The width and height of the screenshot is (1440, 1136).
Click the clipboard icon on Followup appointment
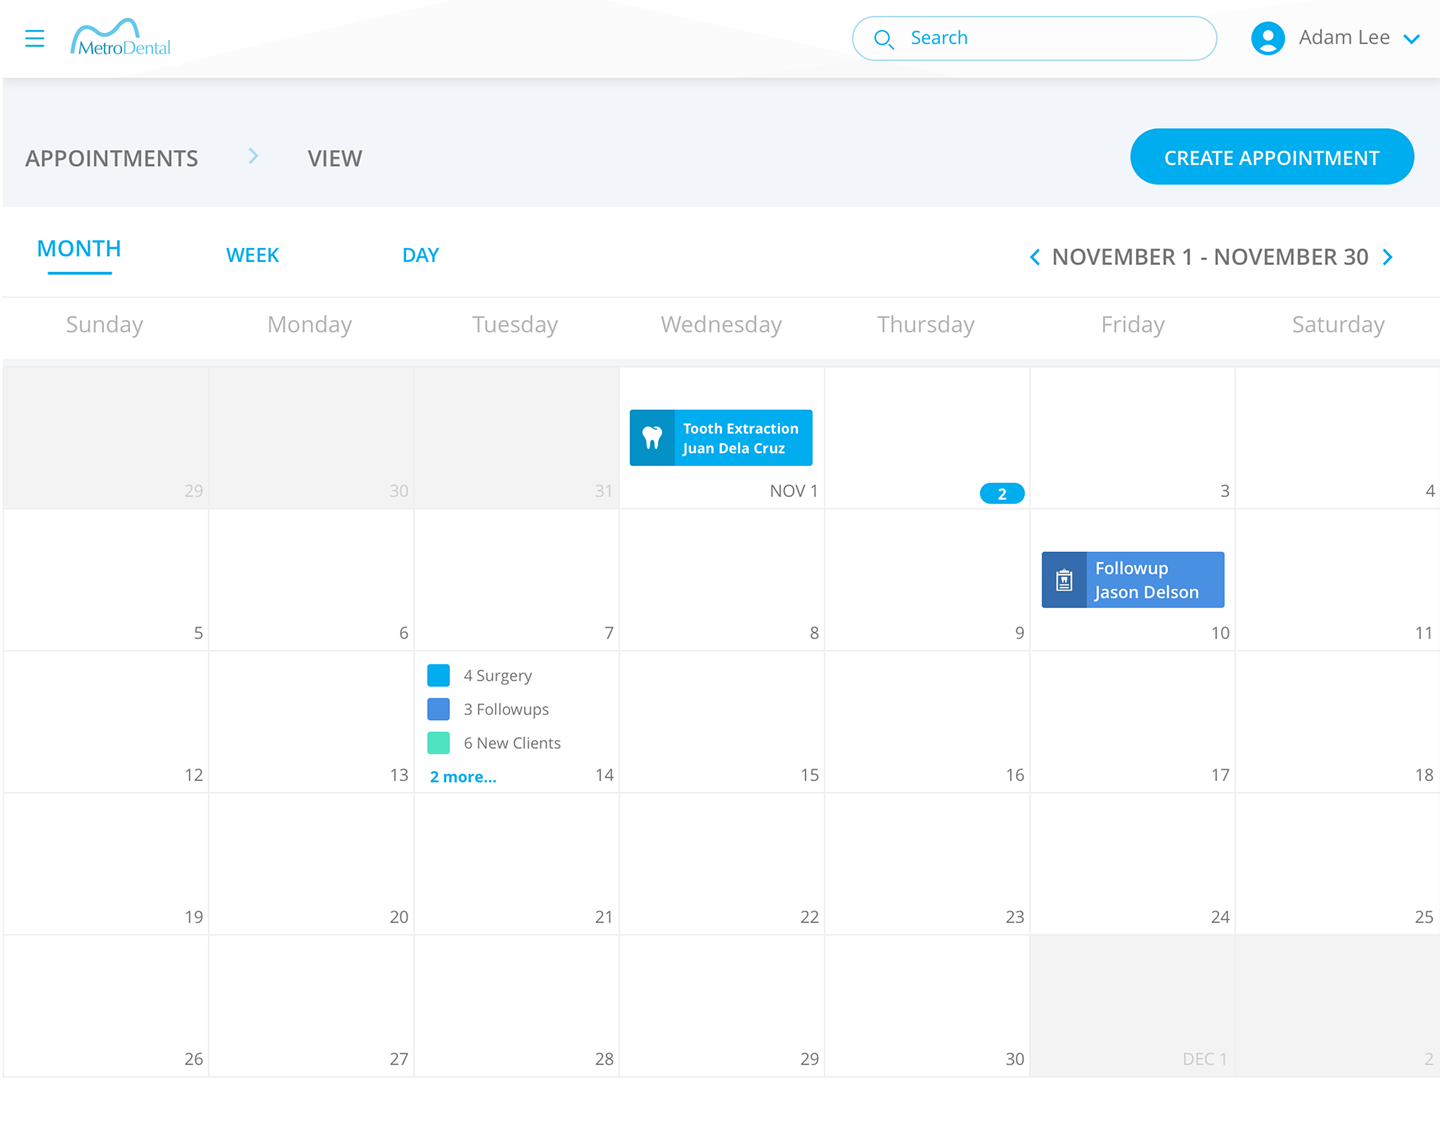point(1064,580)
